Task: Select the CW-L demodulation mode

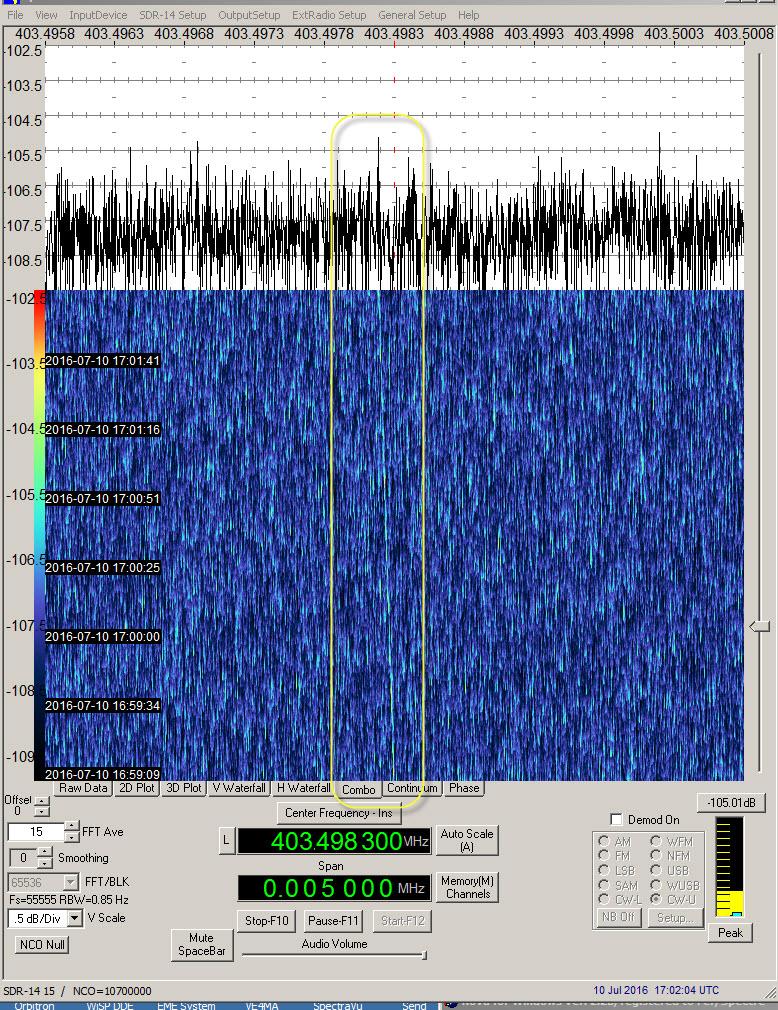Action: click(604, 899)
